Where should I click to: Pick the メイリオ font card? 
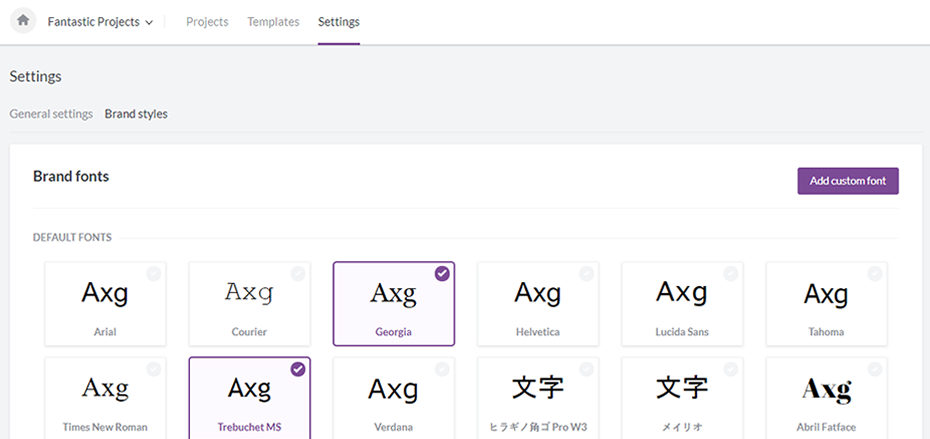pos(682,398)
